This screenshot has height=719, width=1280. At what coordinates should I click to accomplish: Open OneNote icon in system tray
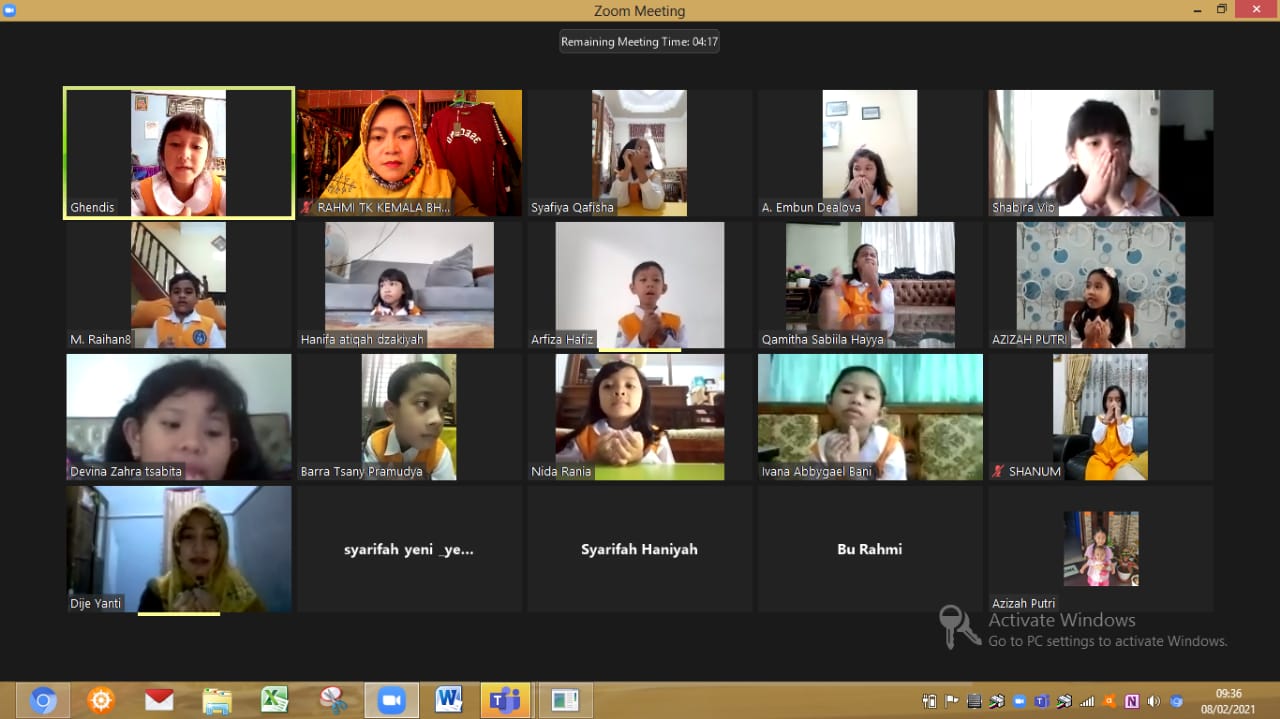[1132, 701]
